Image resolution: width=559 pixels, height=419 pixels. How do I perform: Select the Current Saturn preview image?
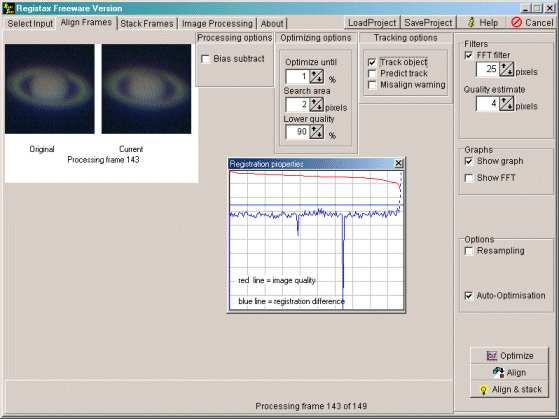point(146,89)
